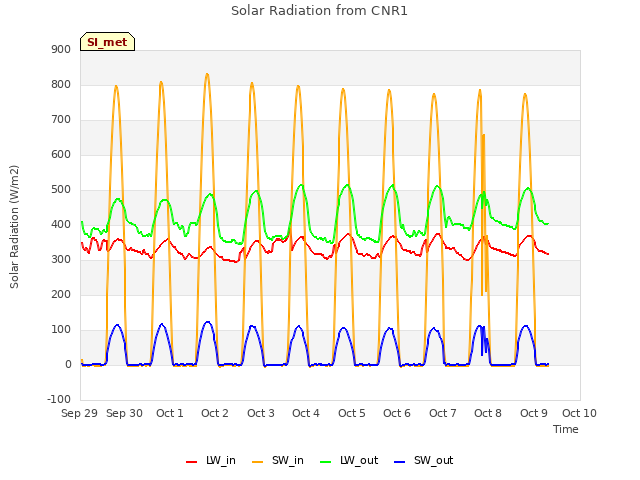Click the SW_in peak on Sep 30
The image size is (640, 480).
click(116, 86)
